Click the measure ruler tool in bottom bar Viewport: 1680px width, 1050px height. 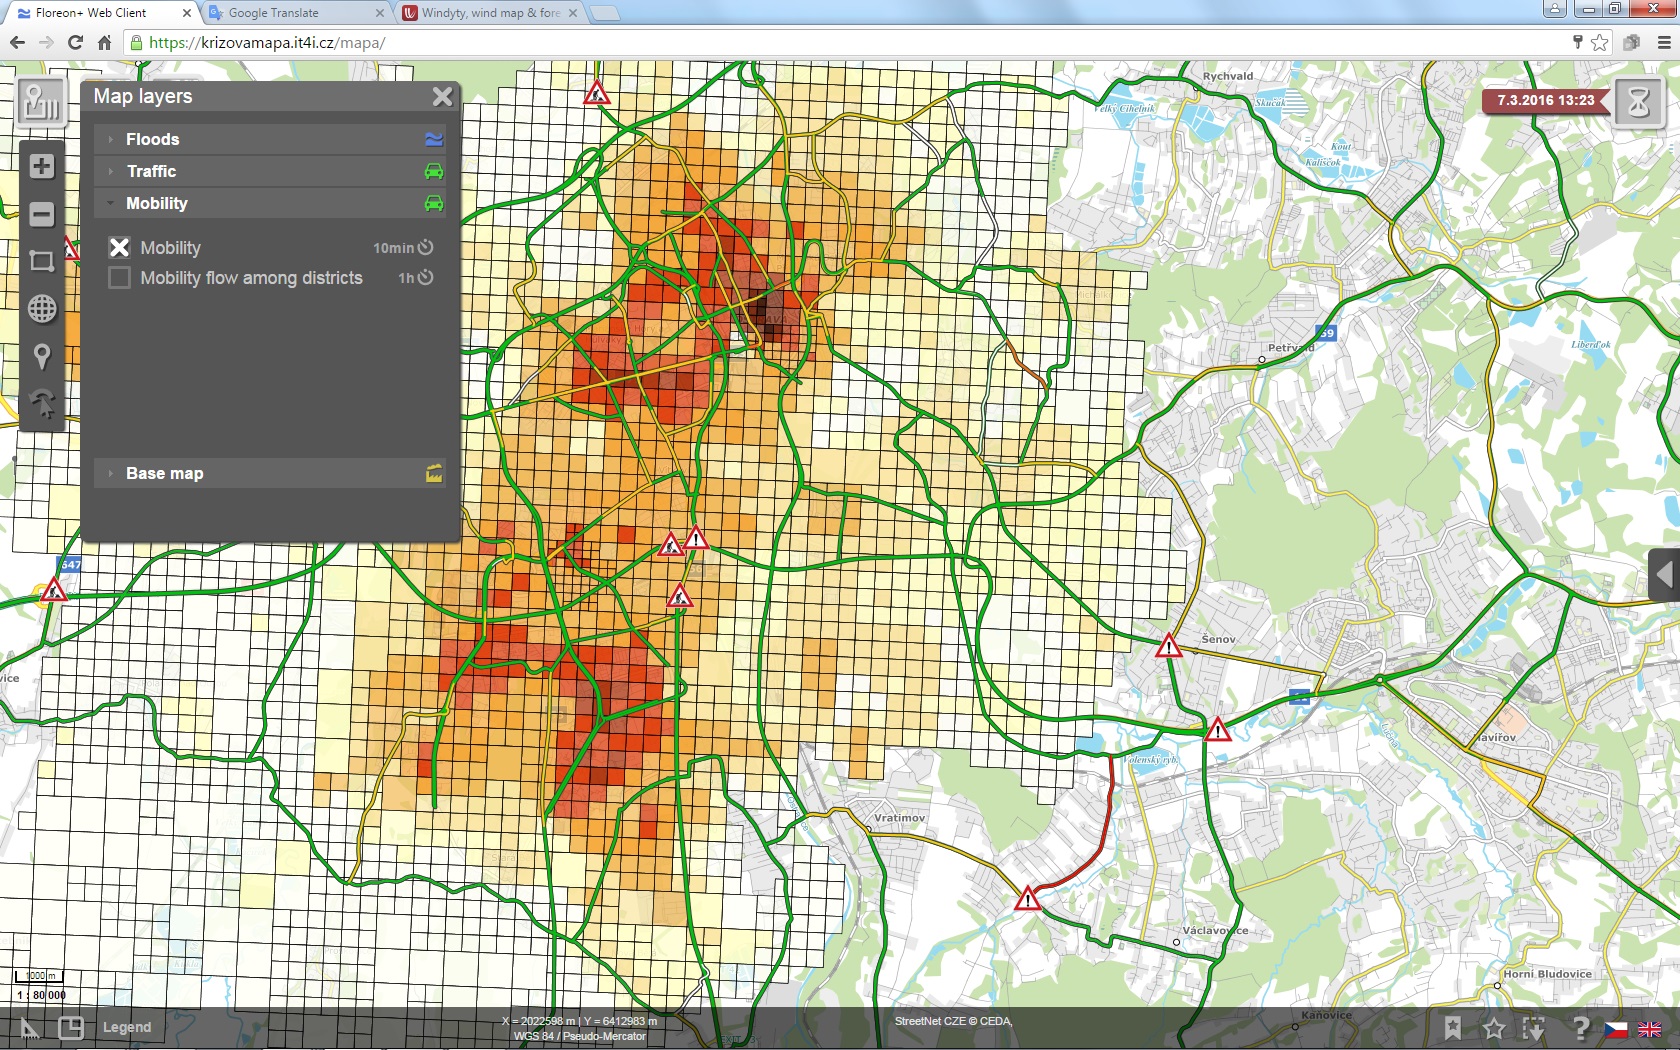tap(30, 1028)
